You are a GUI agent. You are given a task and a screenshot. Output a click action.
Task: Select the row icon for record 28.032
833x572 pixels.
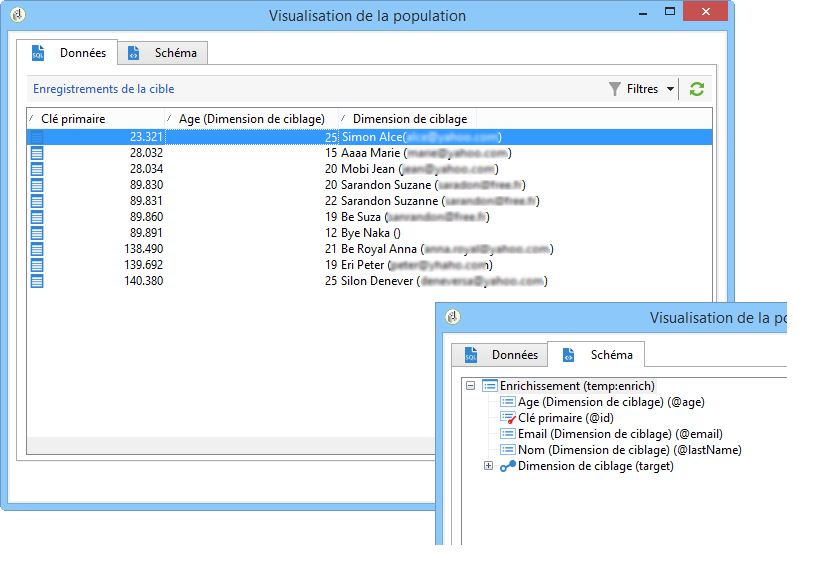point(37,153)
